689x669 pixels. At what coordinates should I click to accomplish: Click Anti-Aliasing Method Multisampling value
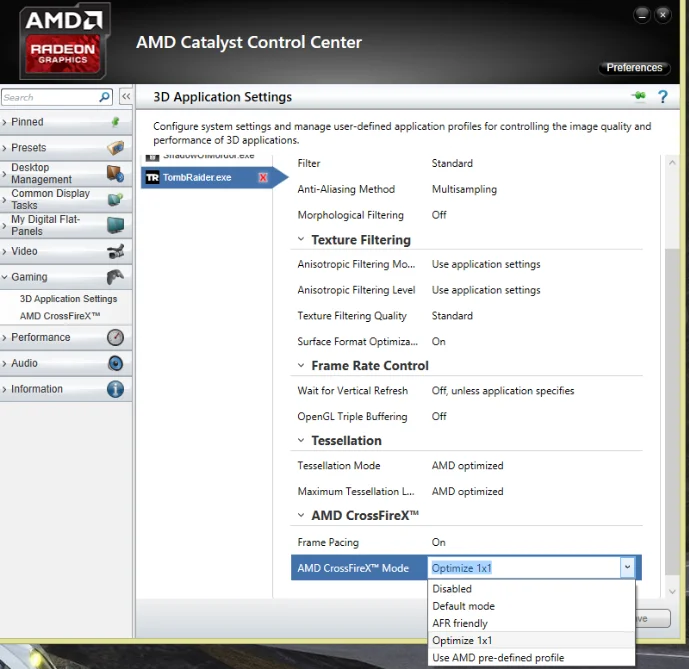click(464, 189)
